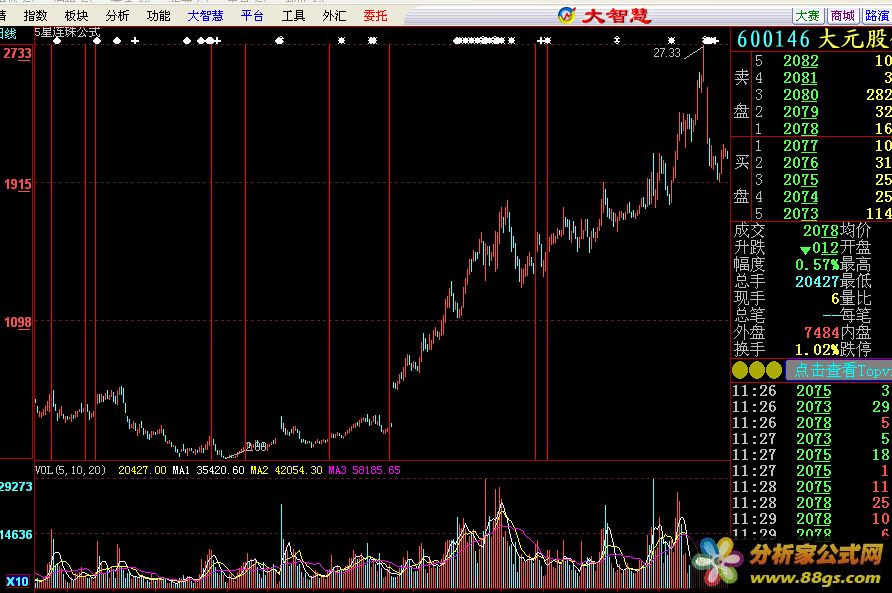This screenshot has width=892, height=593.
Task: Select the 11:29 trade at 2078 volume 10
Action: point(813,518)
